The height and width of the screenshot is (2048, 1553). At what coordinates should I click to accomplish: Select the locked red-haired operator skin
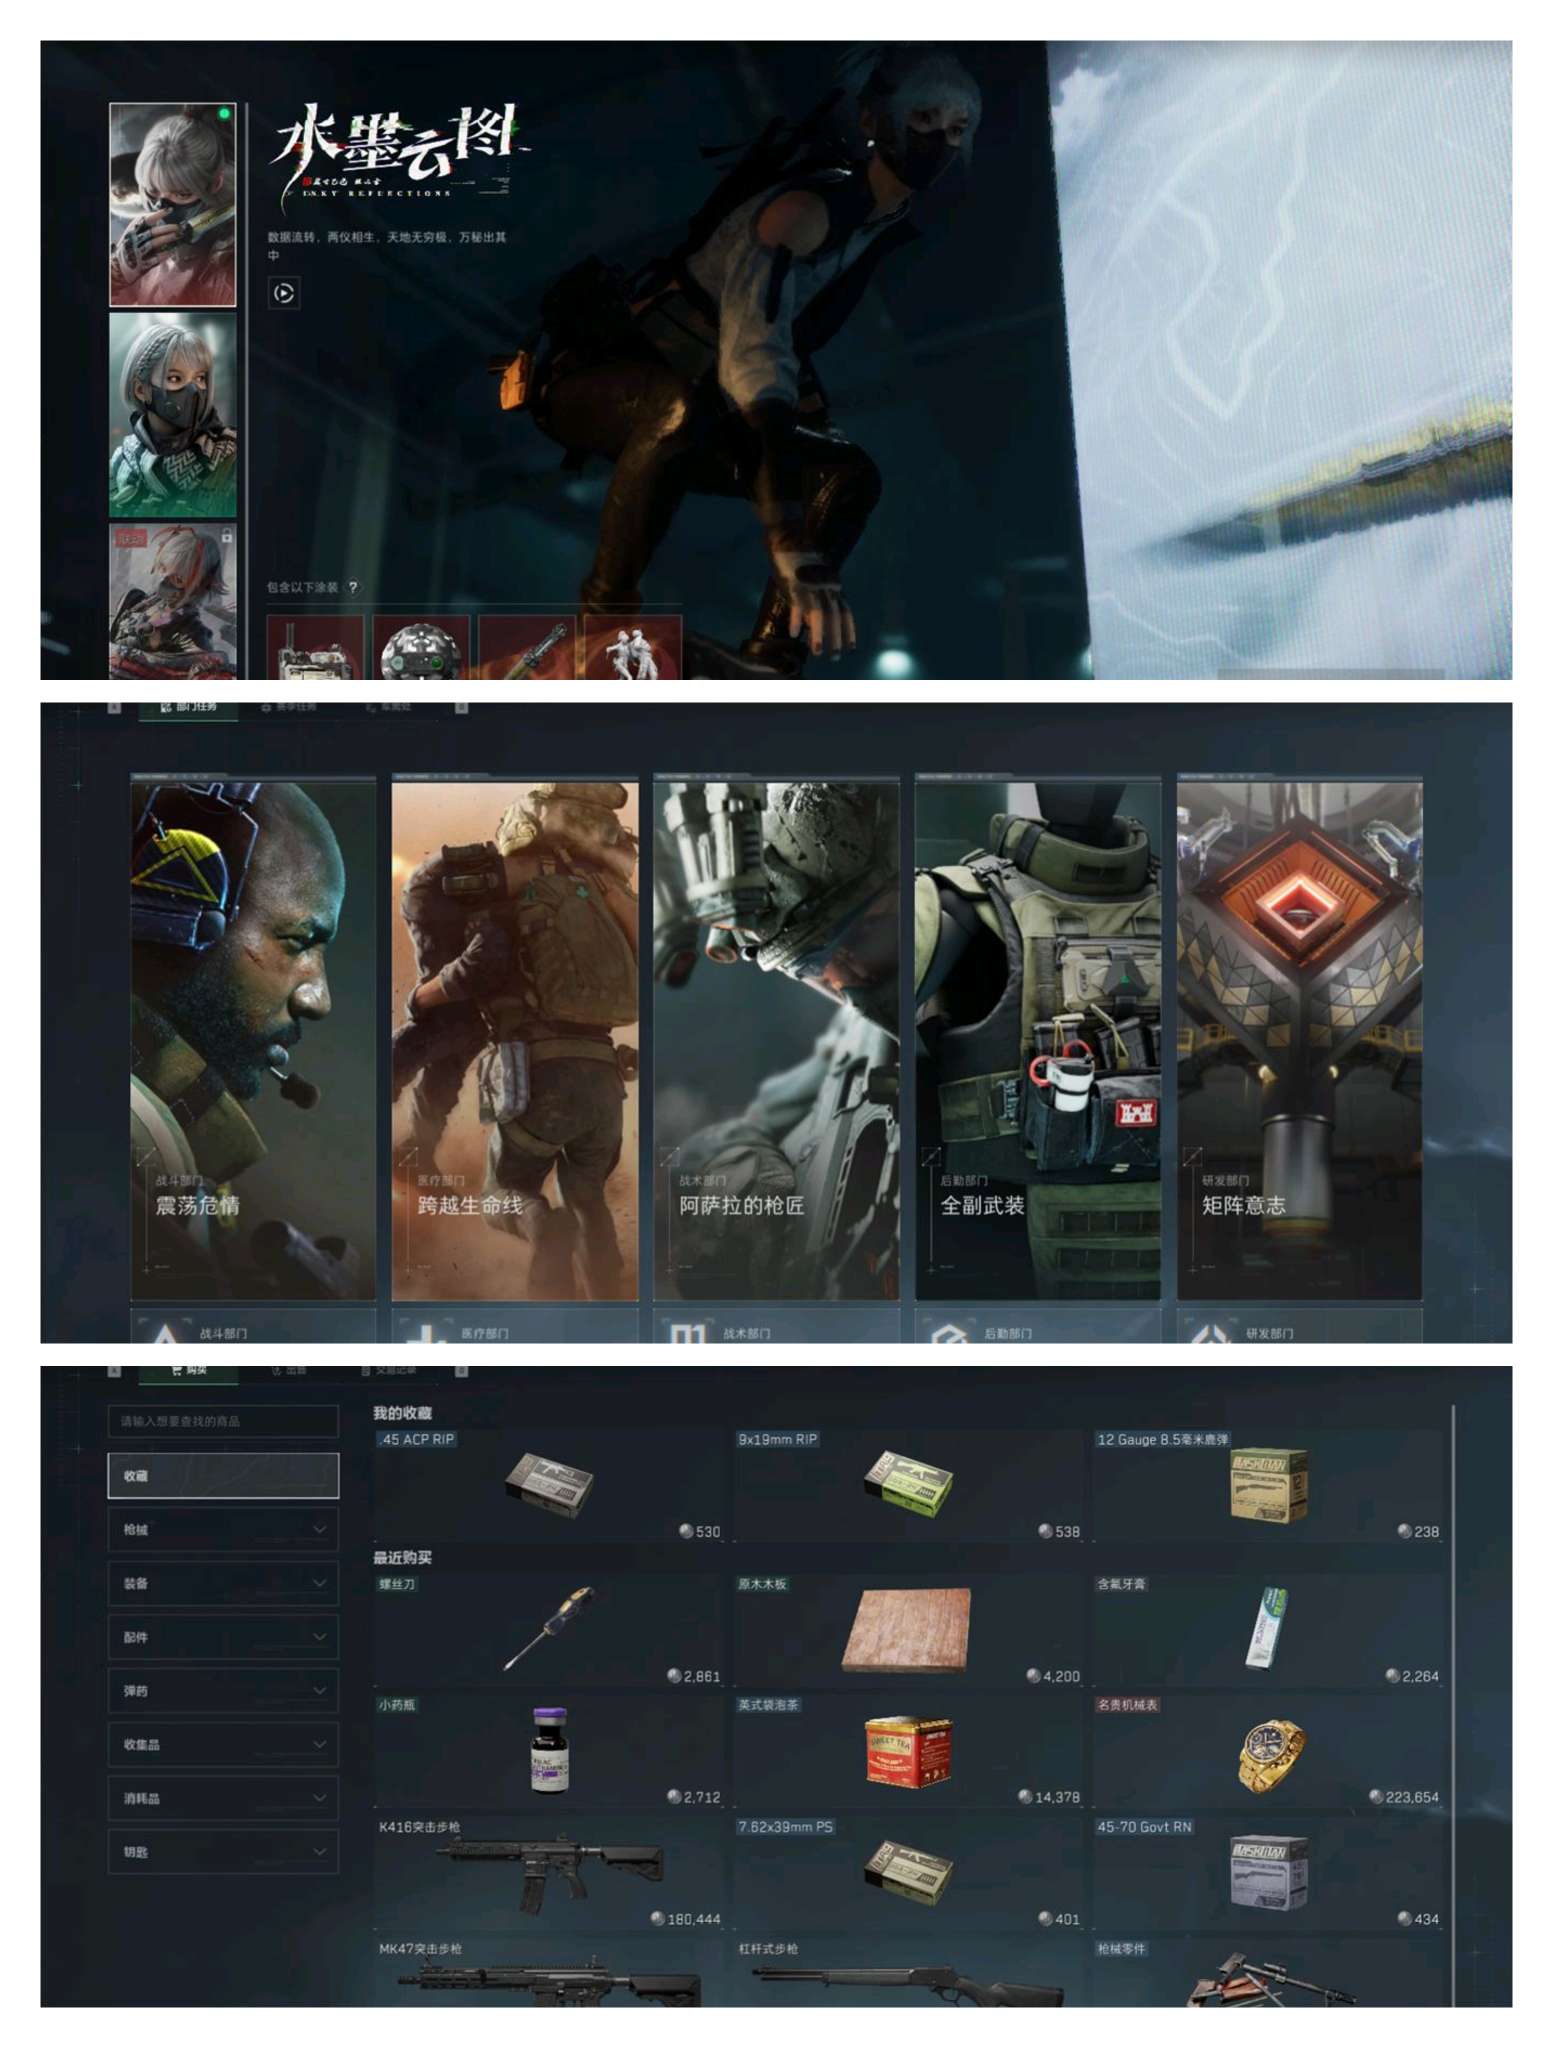(172, 600)
